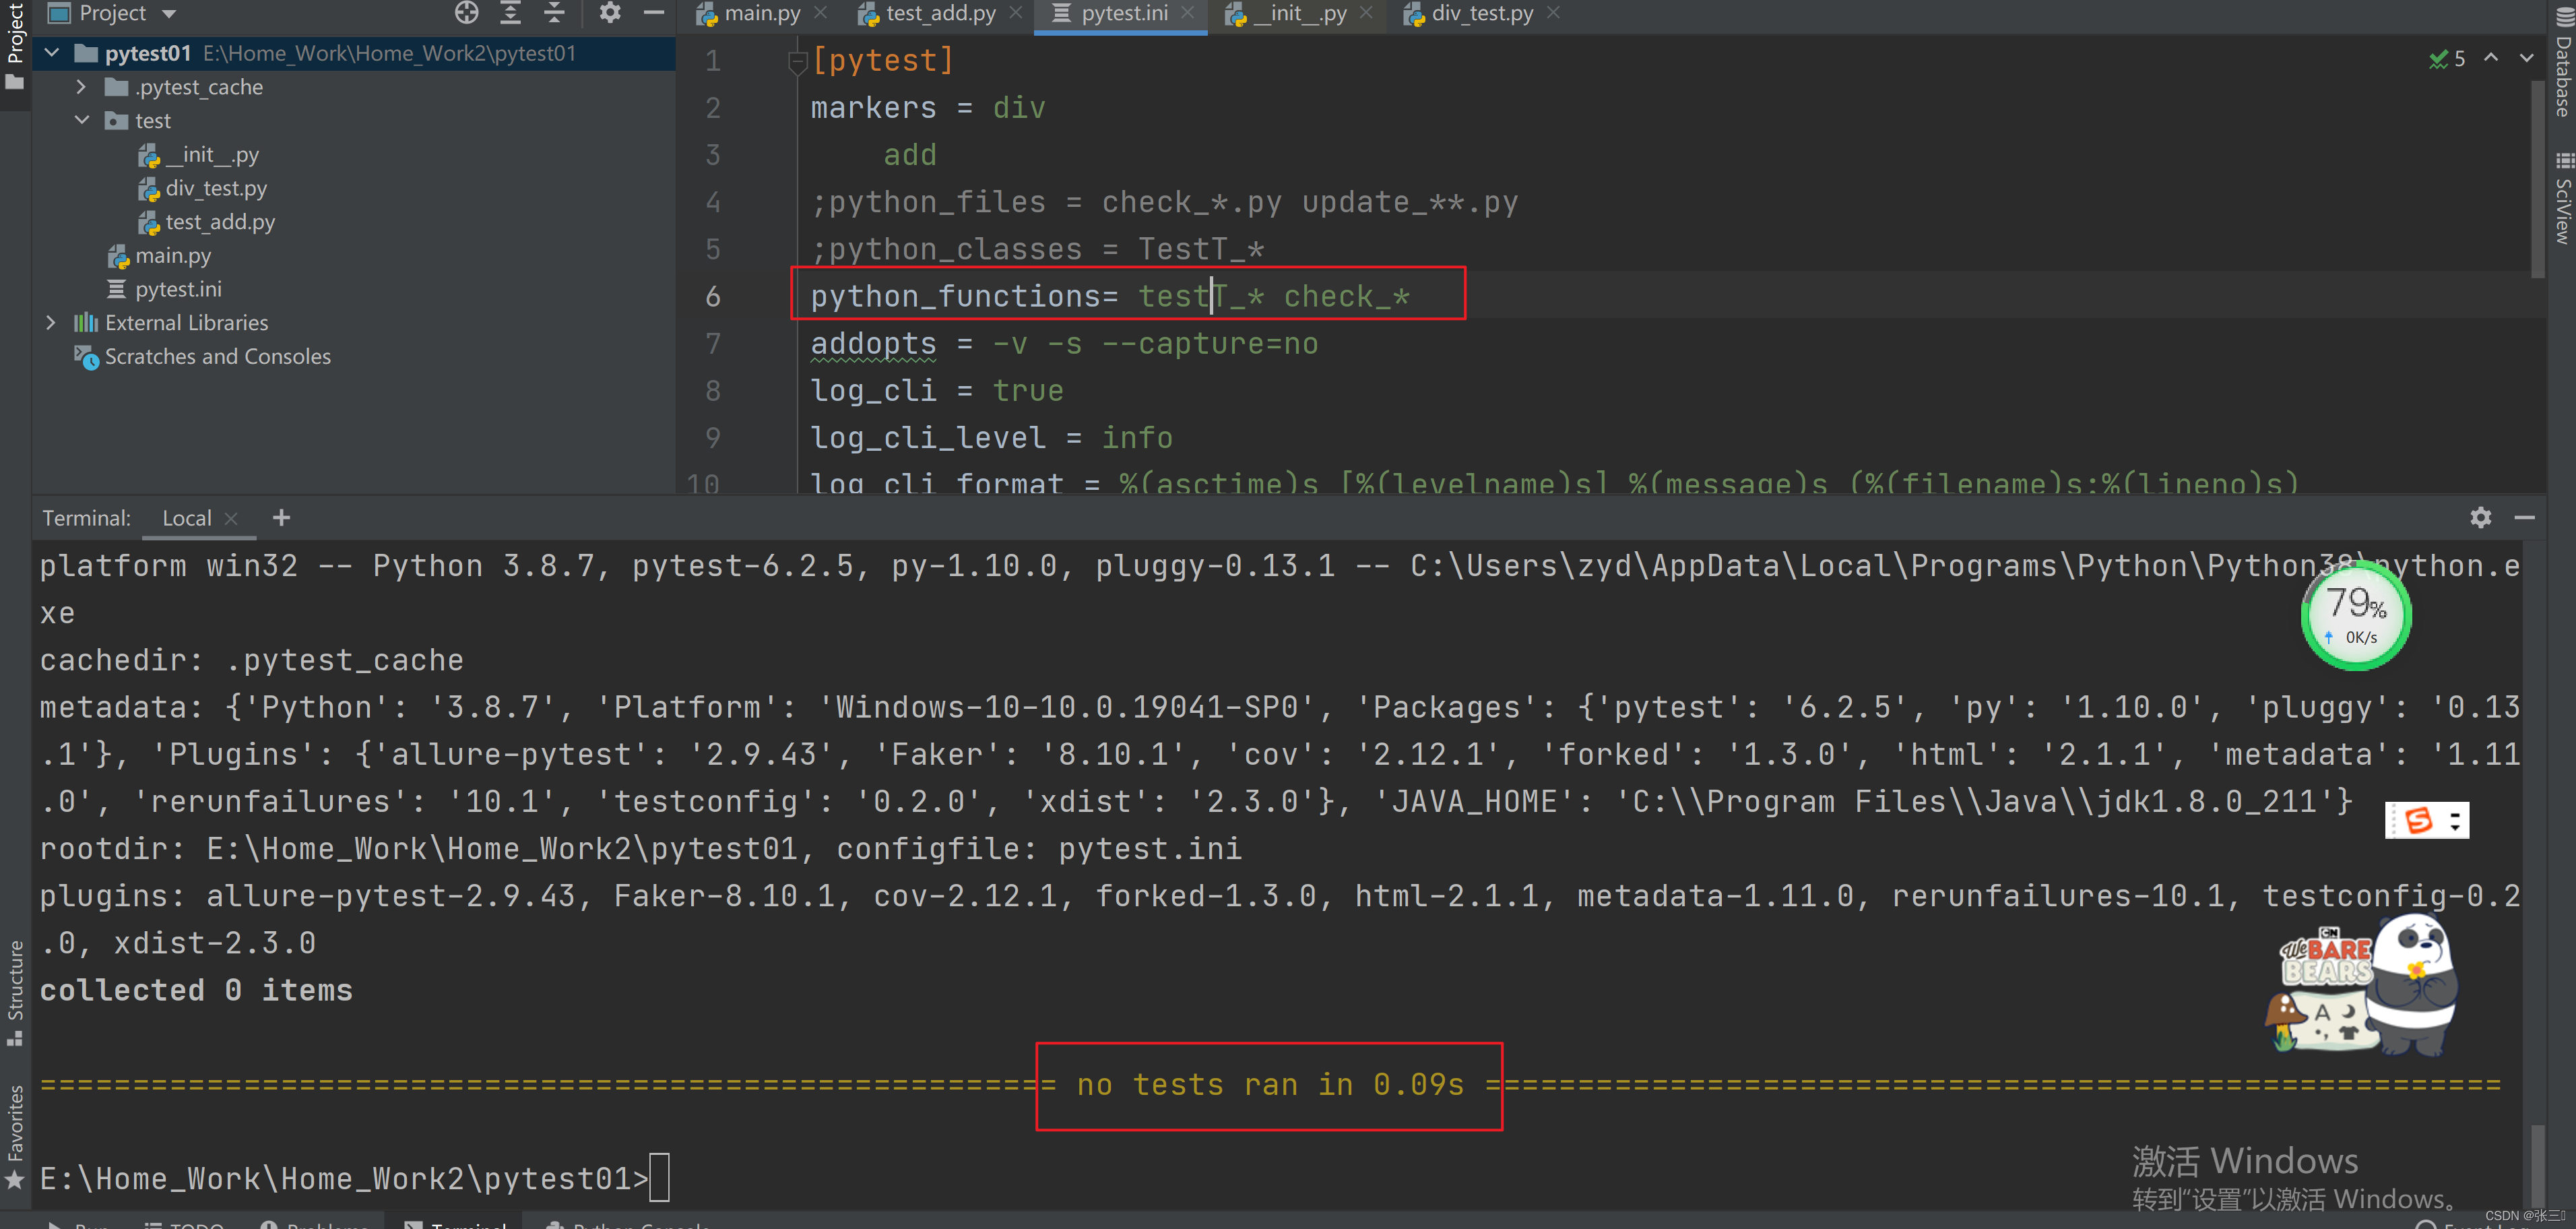Image resolution: width=2576 pixels, height=1229 pixels.
Task: Open terminal panel settings gear
Action: coord(2480,517)
